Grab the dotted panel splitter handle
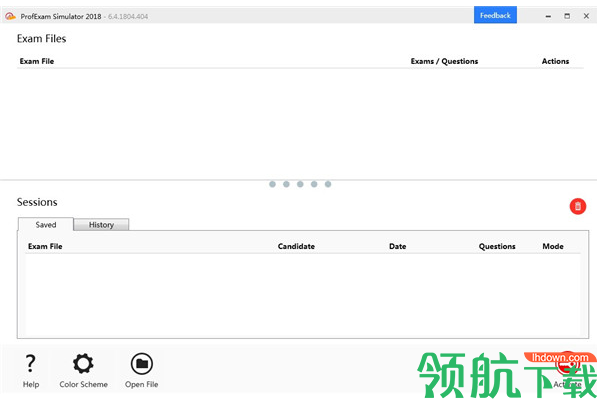Screen dimensions: 597x405 [x=300, y=184]
